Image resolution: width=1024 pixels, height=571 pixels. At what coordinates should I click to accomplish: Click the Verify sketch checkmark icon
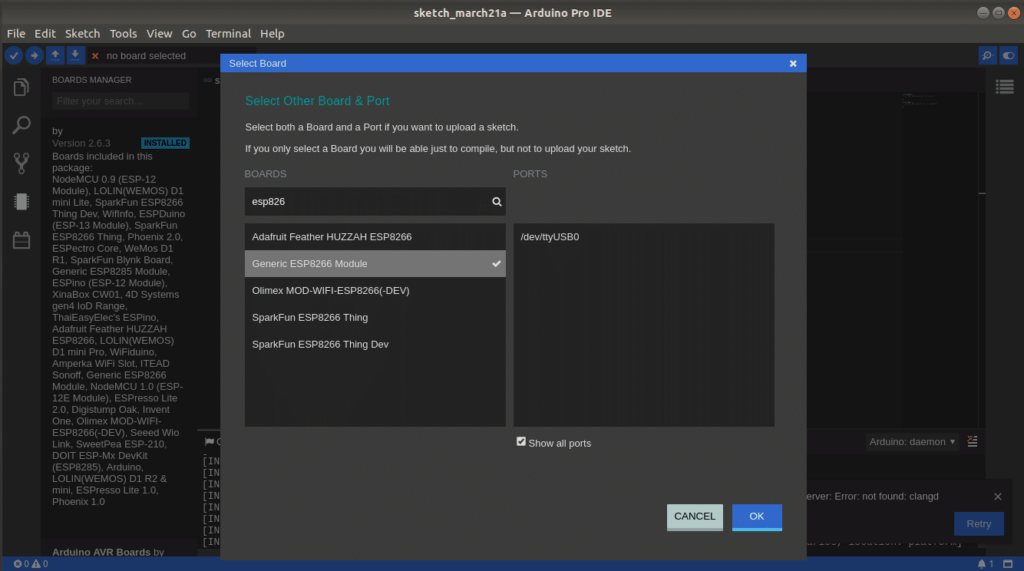point(14,56)
